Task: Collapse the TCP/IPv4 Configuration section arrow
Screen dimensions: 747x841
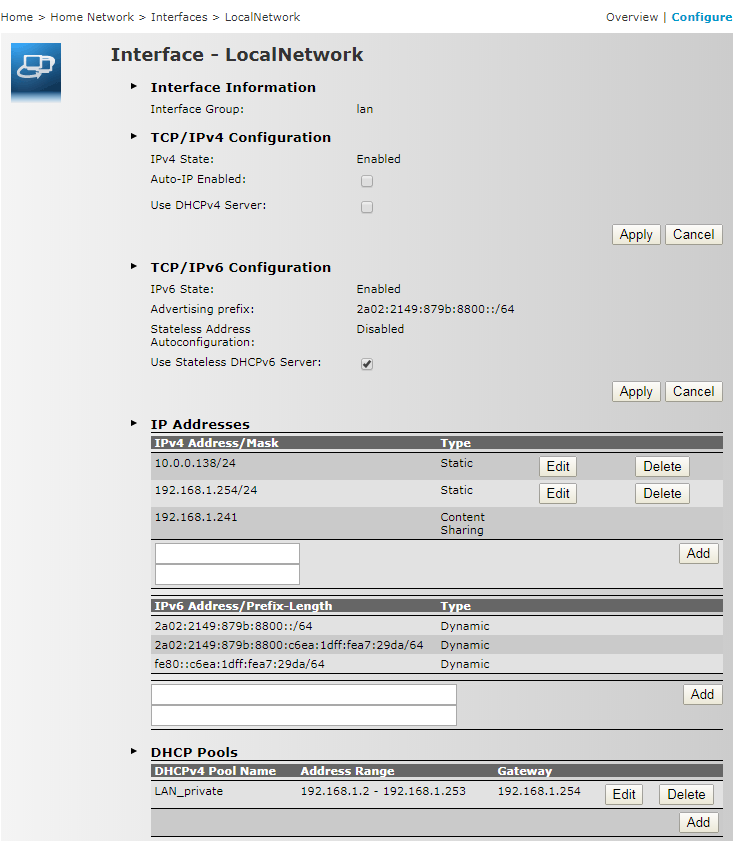Action: tap(134, 137)
